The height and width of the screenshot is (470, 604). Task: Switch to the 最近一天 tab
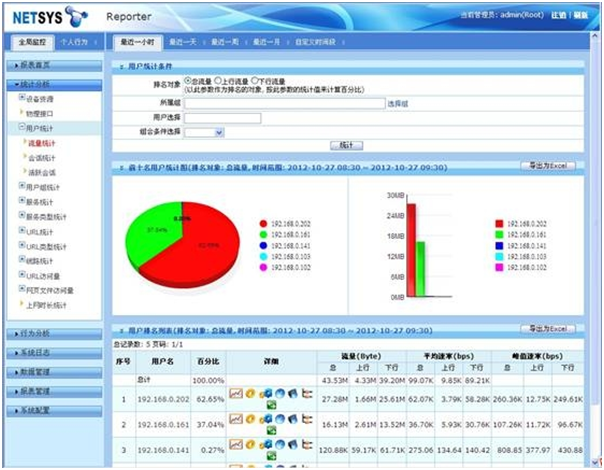pos(182,42)
